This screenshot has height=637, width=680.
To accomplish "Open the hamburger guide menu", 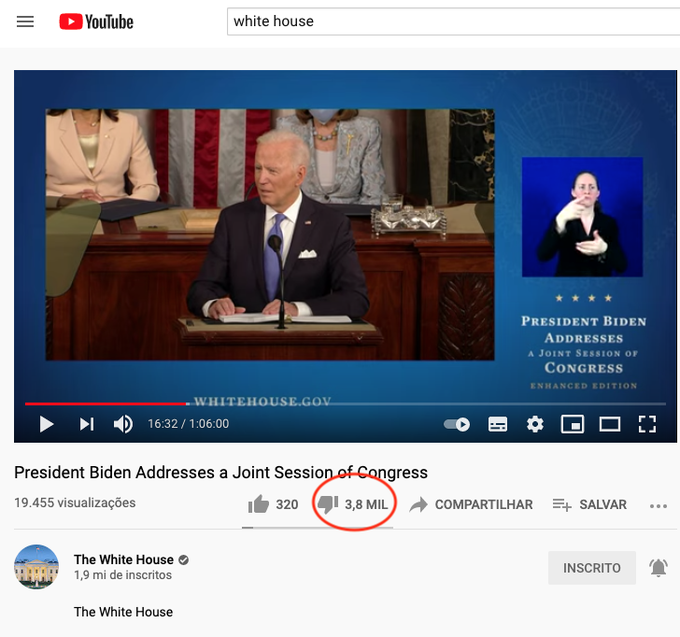I will 25,21.
